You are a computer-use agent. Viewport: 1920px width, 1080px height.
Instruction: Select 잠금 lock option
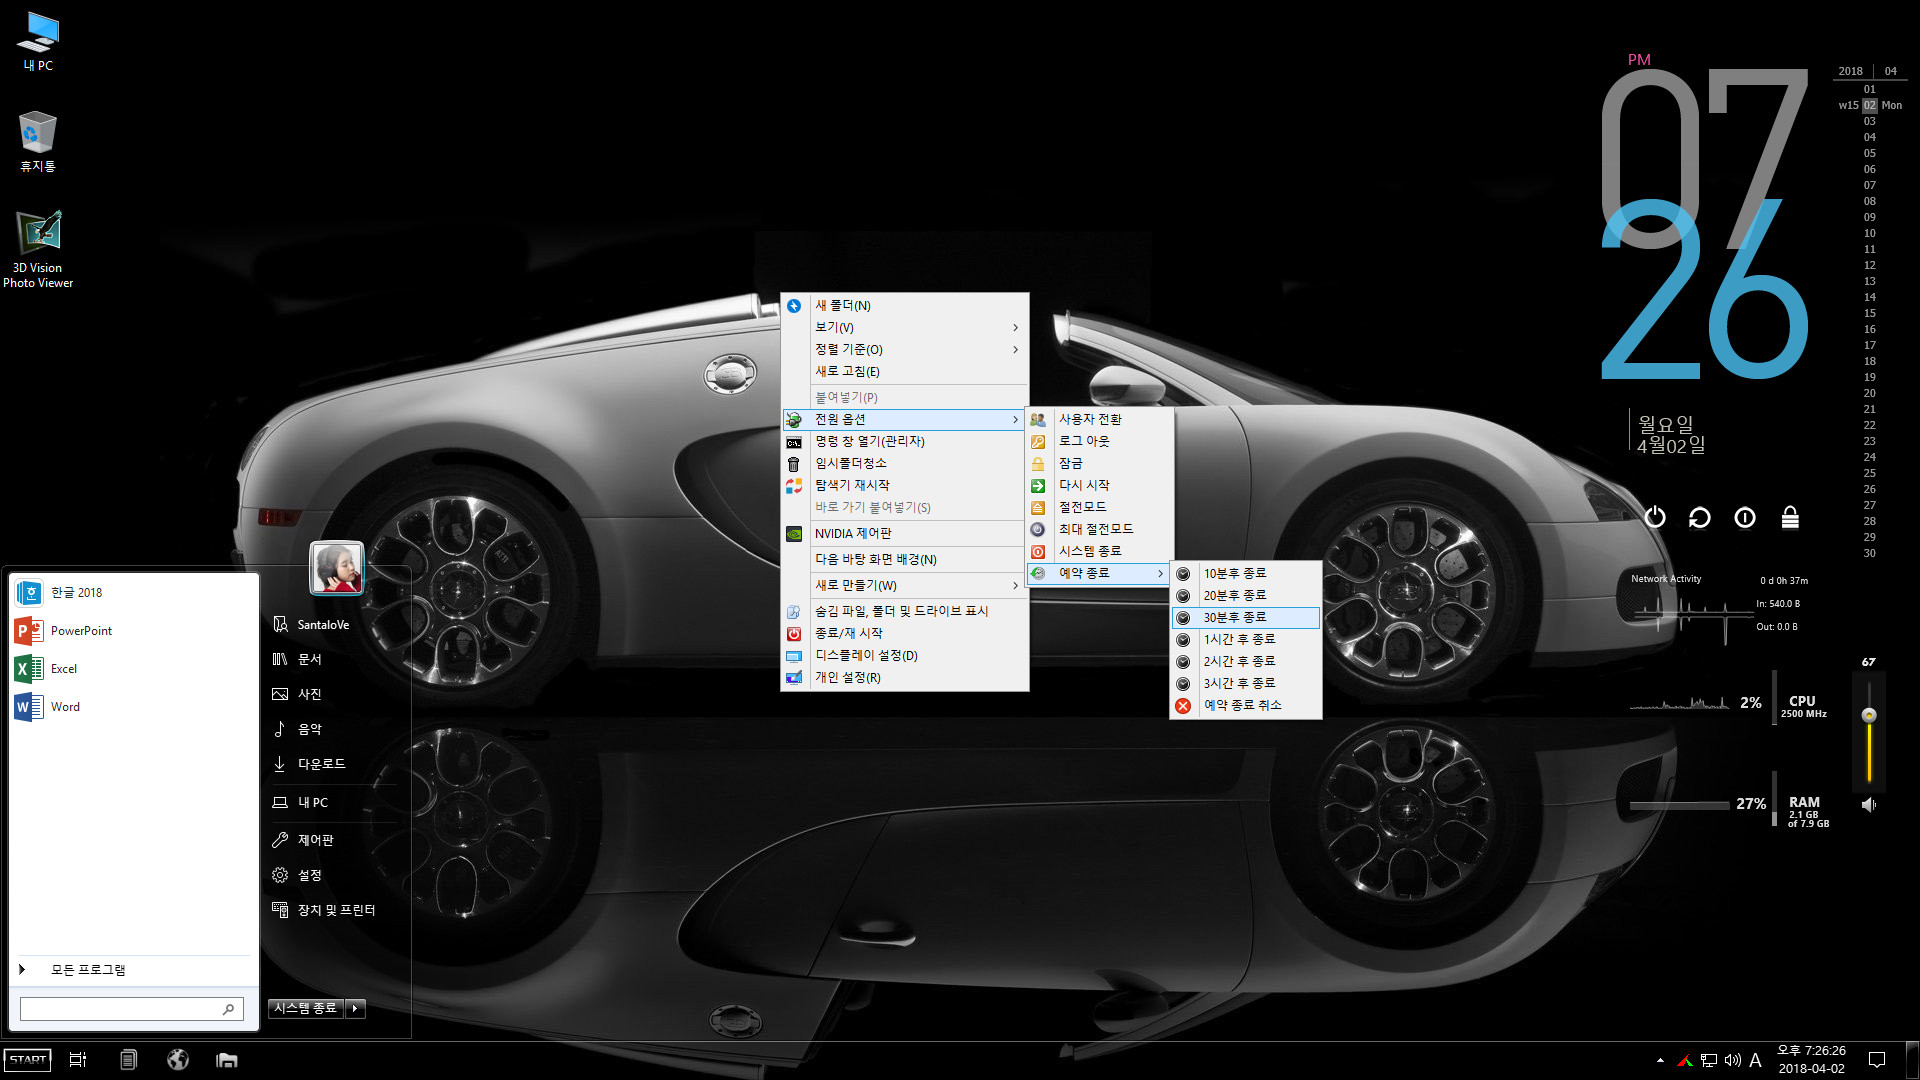tap(1100, 464)
